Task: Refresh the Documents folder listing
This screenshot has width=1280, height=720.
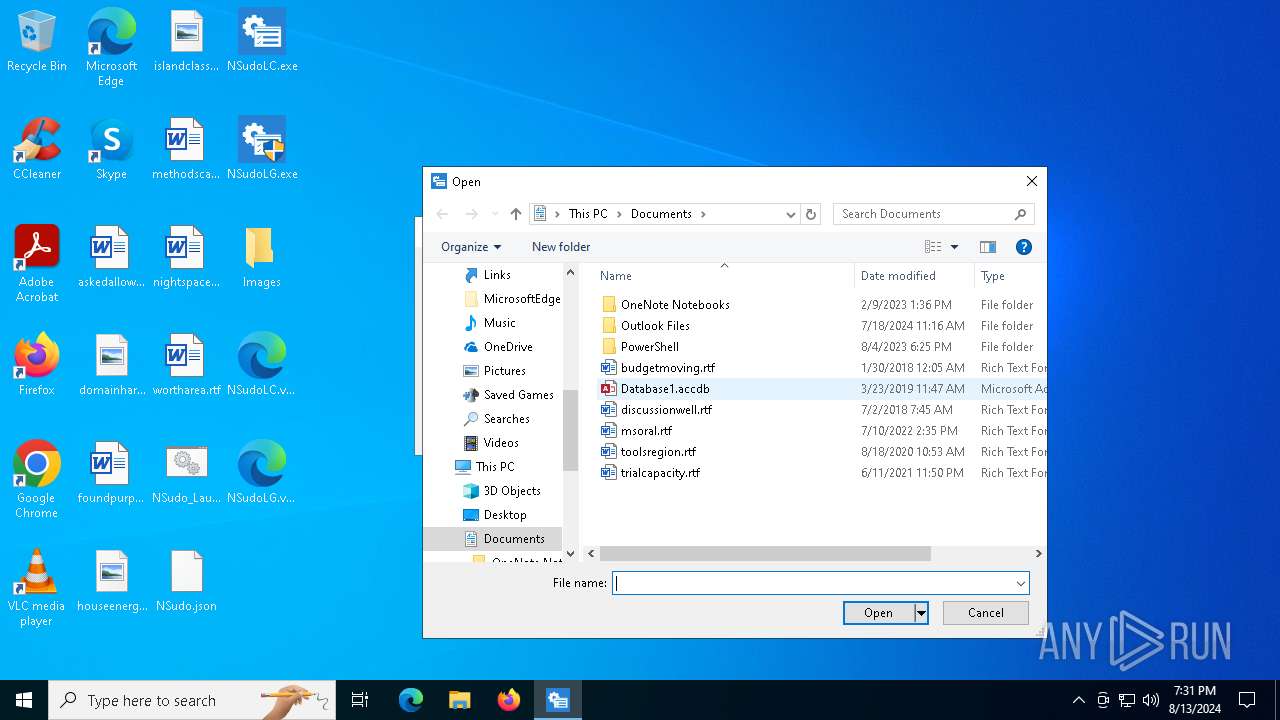Action: [x=811, y=214]
